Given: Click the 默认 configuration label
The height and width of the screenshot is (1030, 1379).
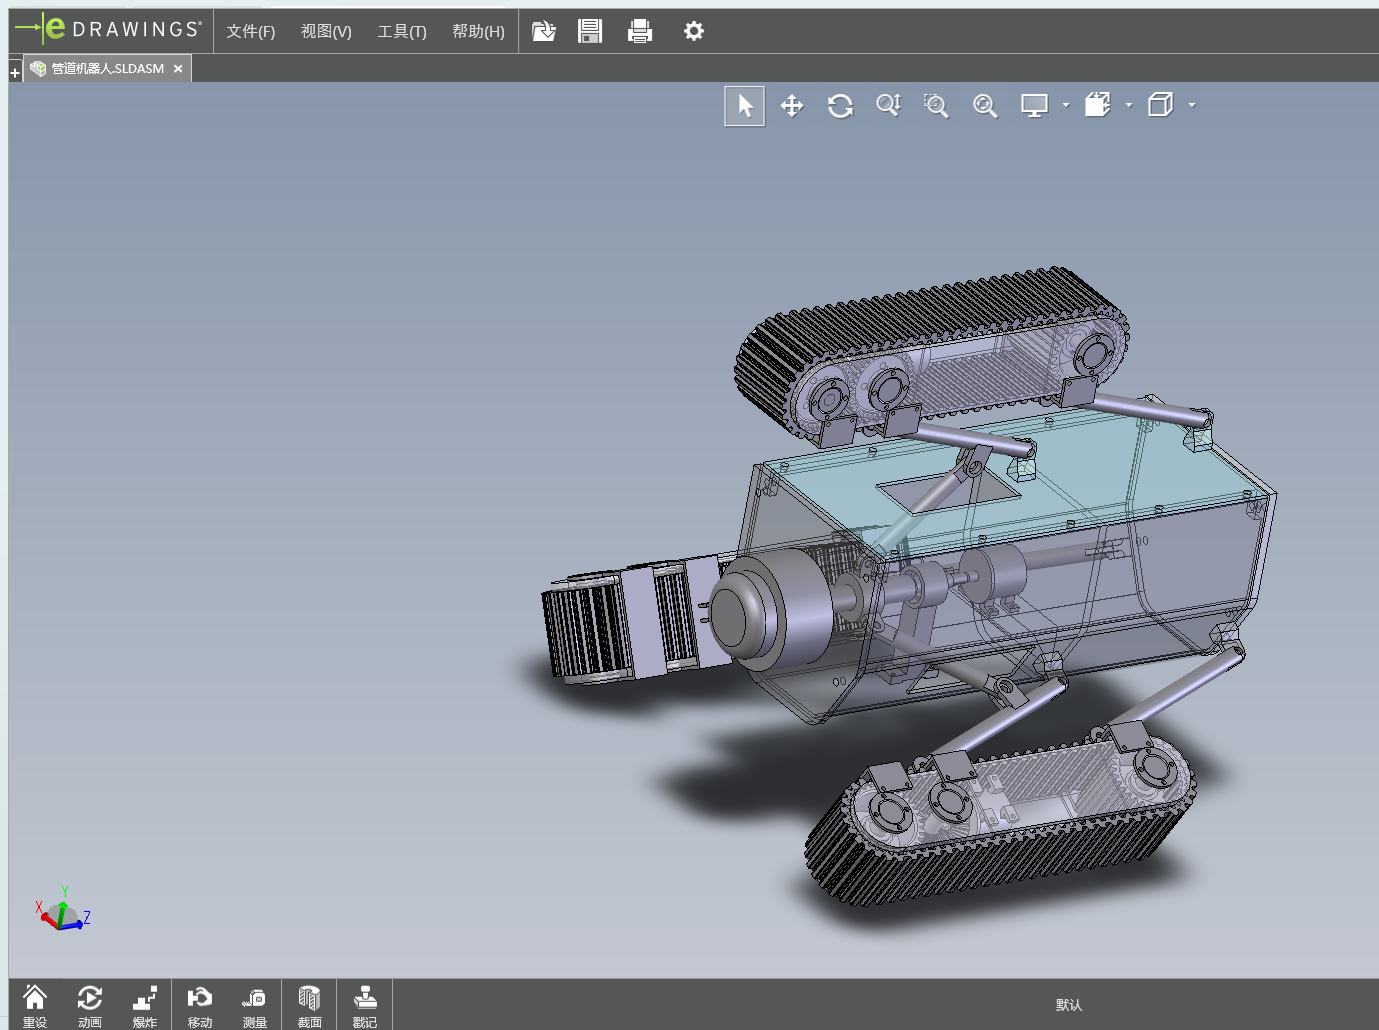Looking at the screenshot, I should [x=1069, y=1005].
